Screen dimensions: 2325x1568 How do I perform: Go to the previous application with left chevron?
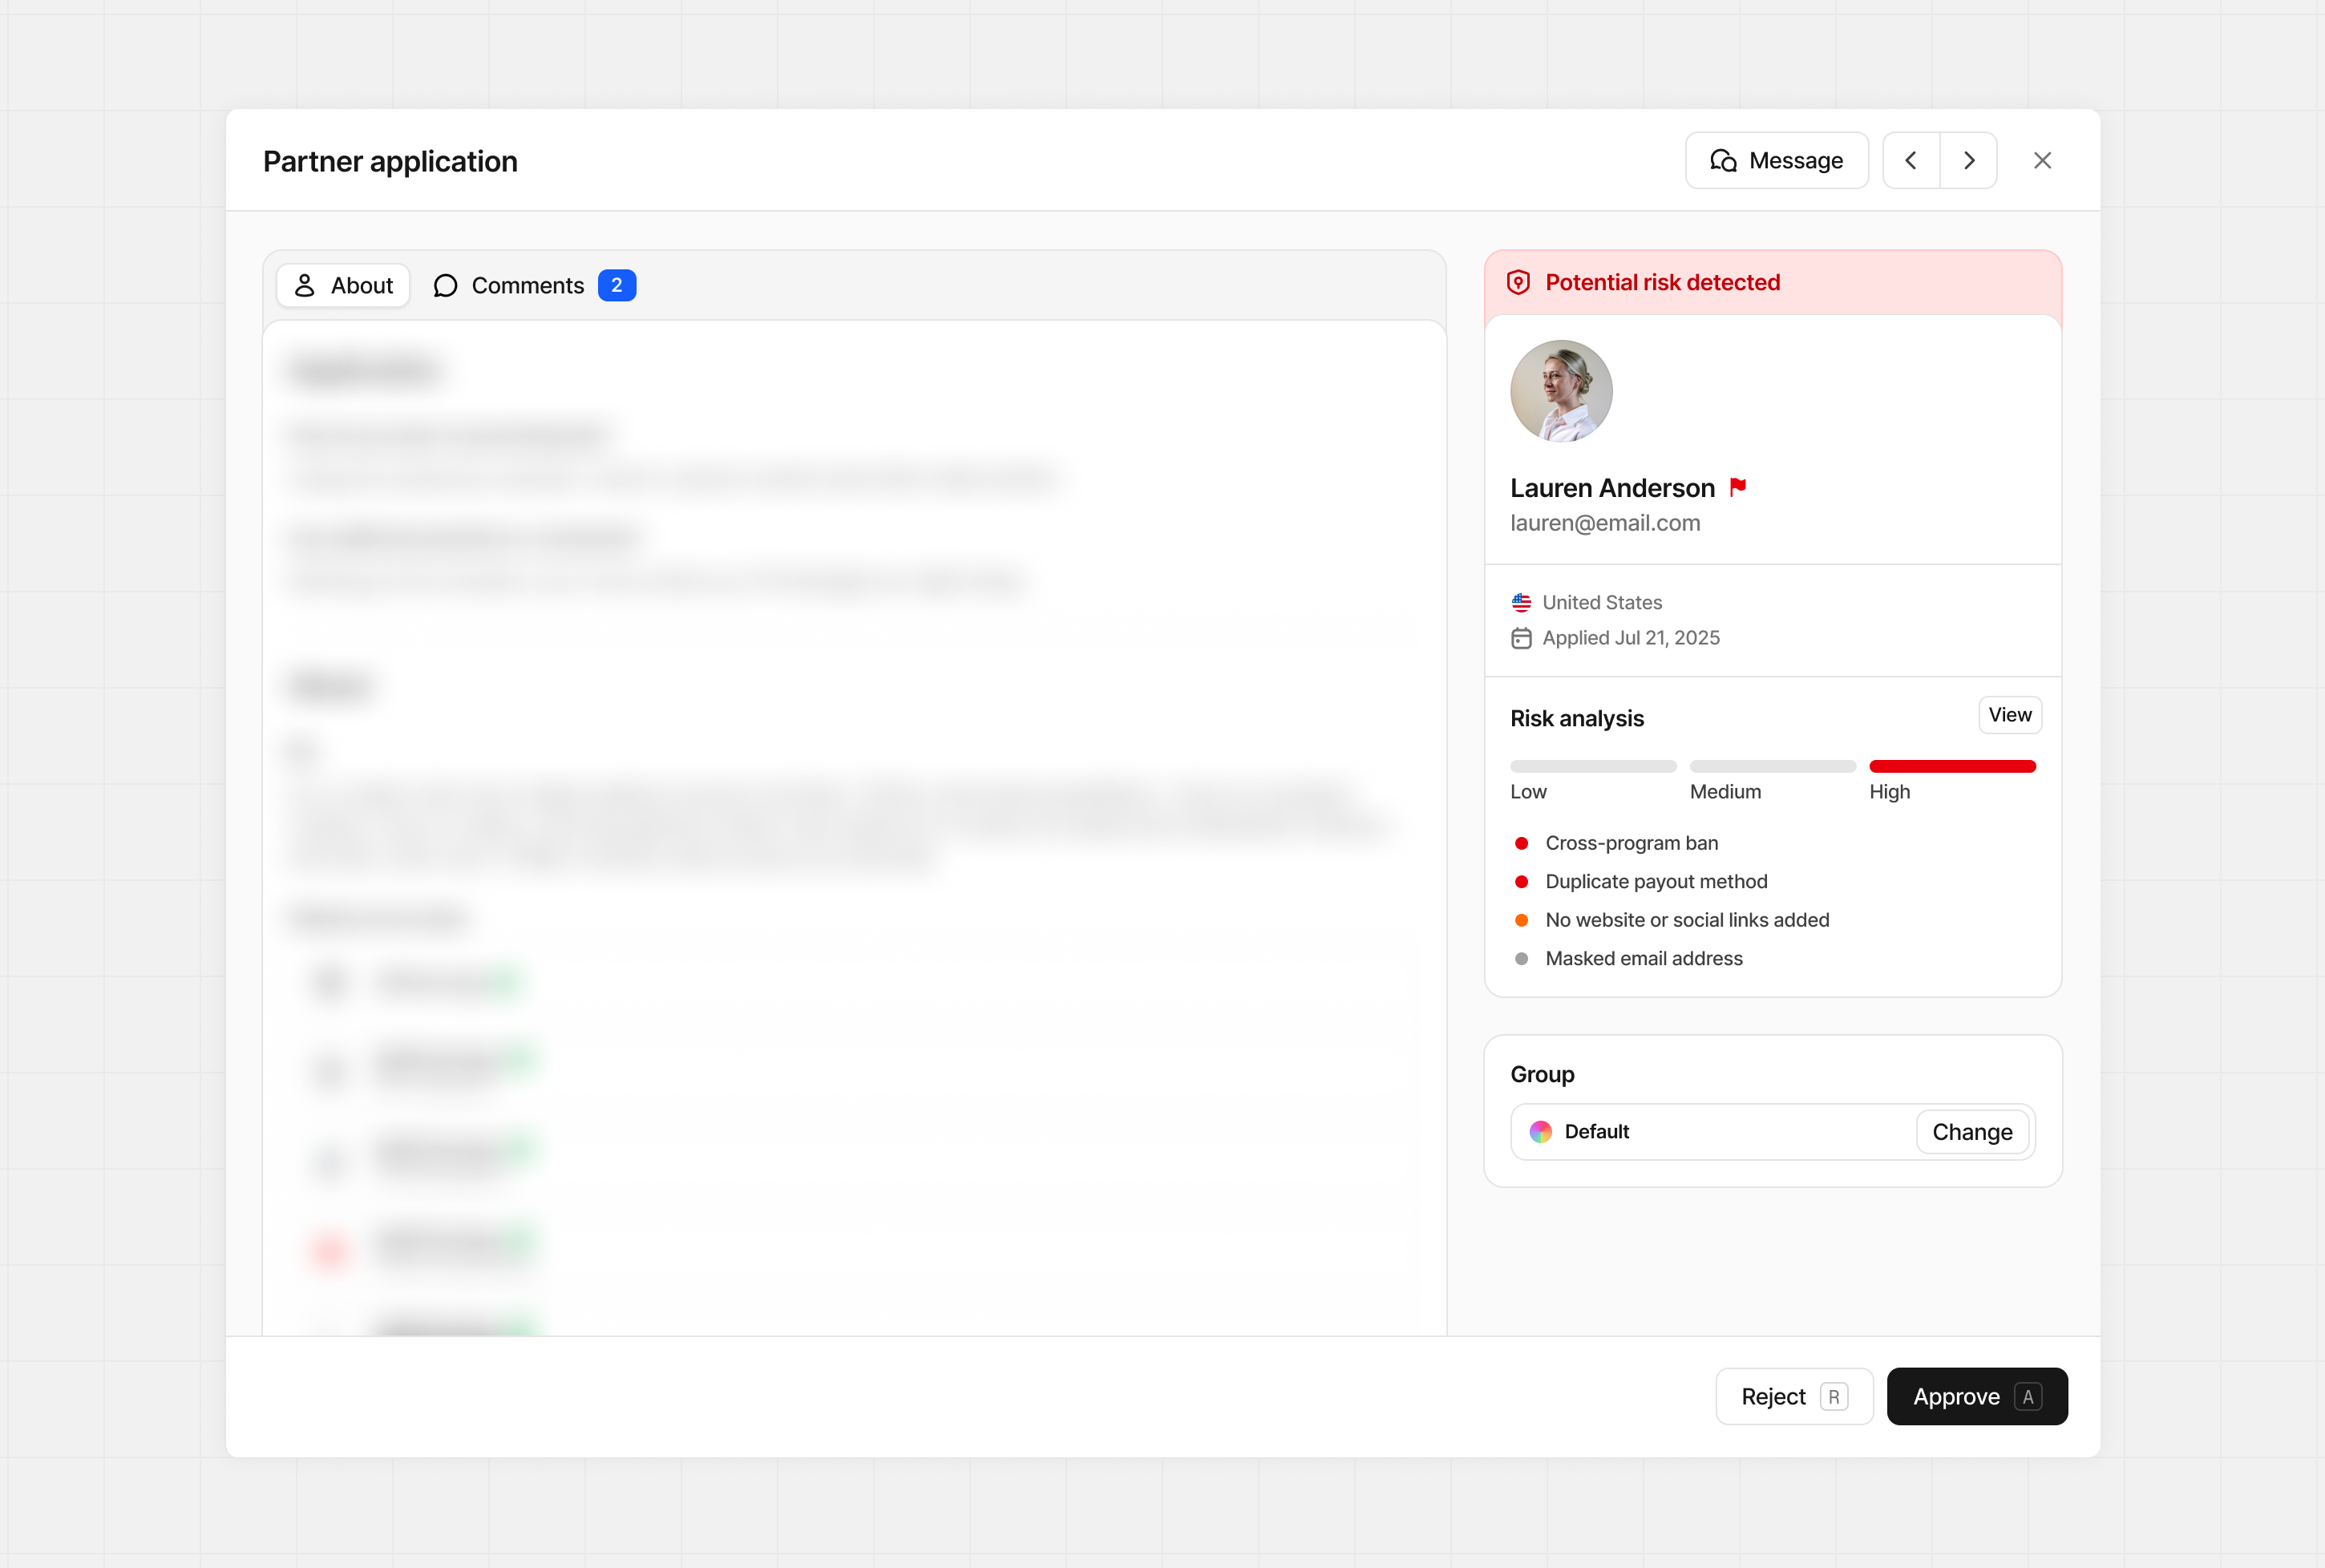tap(1911, 161)
